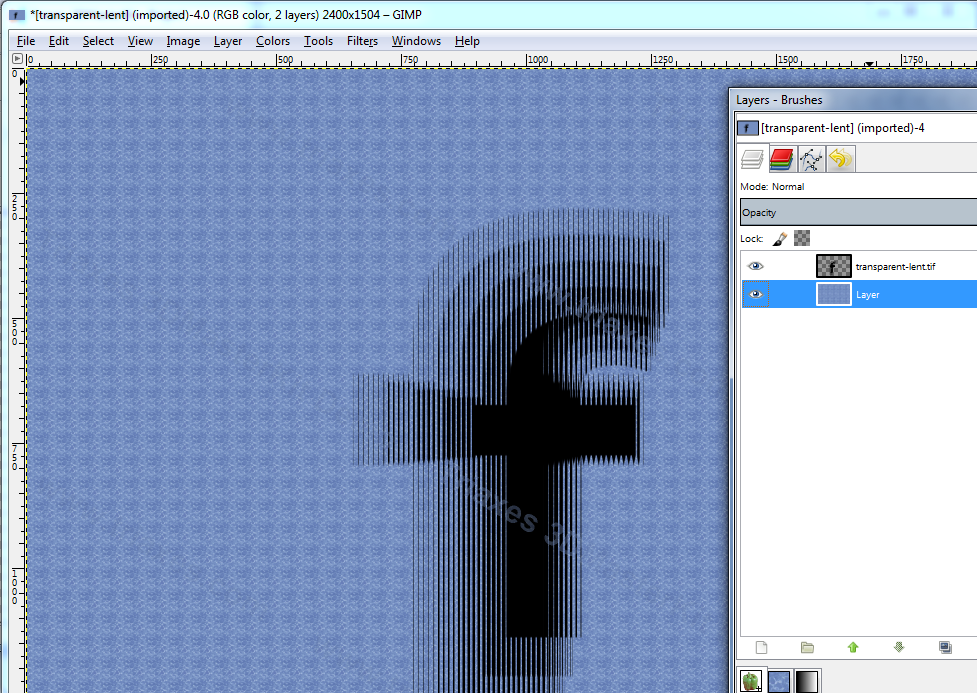
Task: Hide the layer named Layer
Action: click(x=755, y=294)
